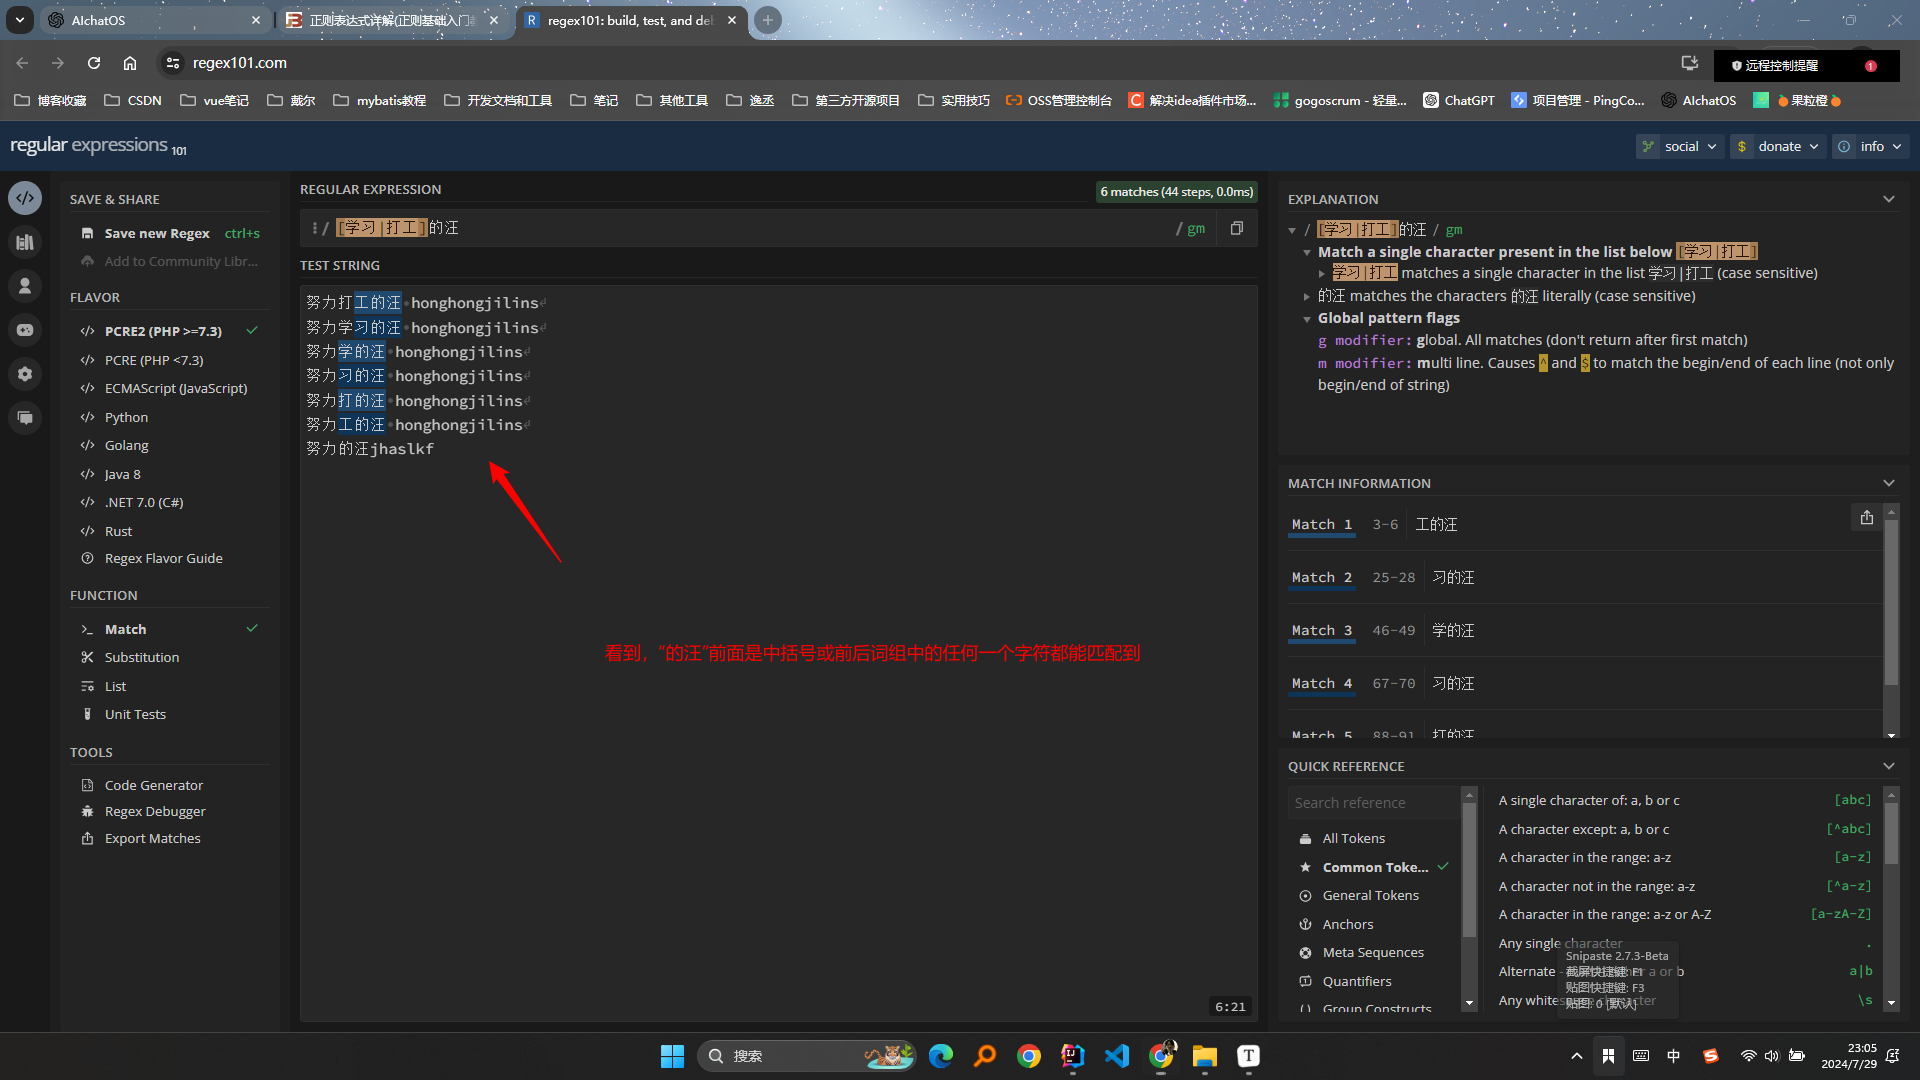This screenshot has height=1080, width=1920.
Task: Open IntelliJ IDEA from taskbar
Action: point(1073,1056)
